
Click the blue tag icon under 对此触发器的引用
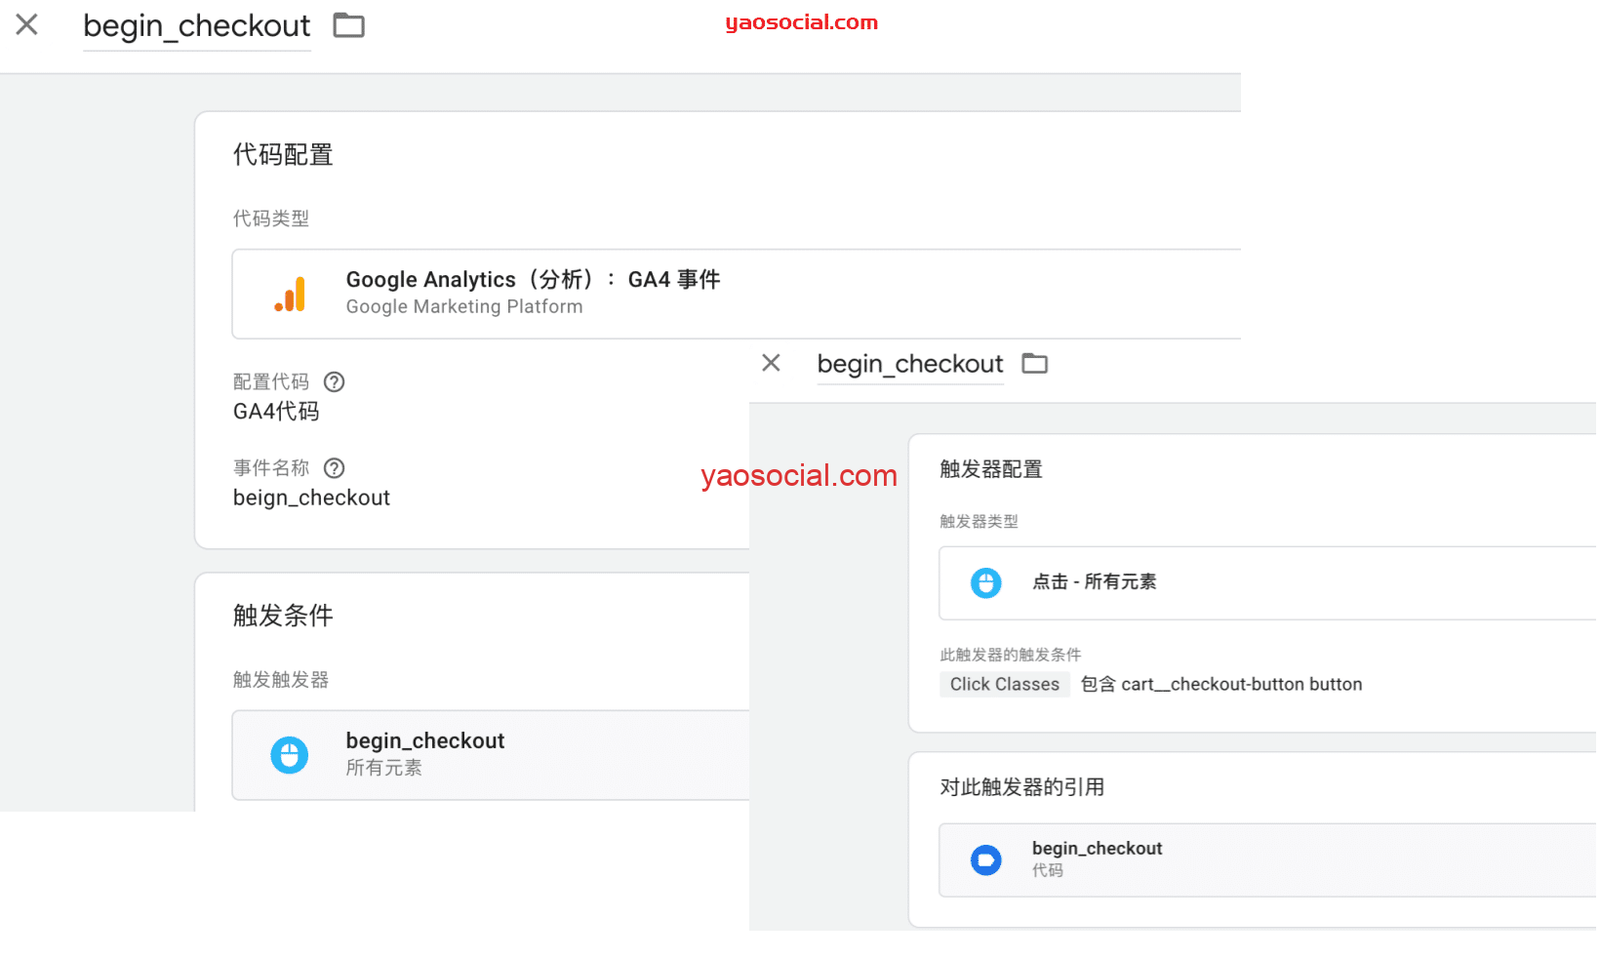point(985,860)
